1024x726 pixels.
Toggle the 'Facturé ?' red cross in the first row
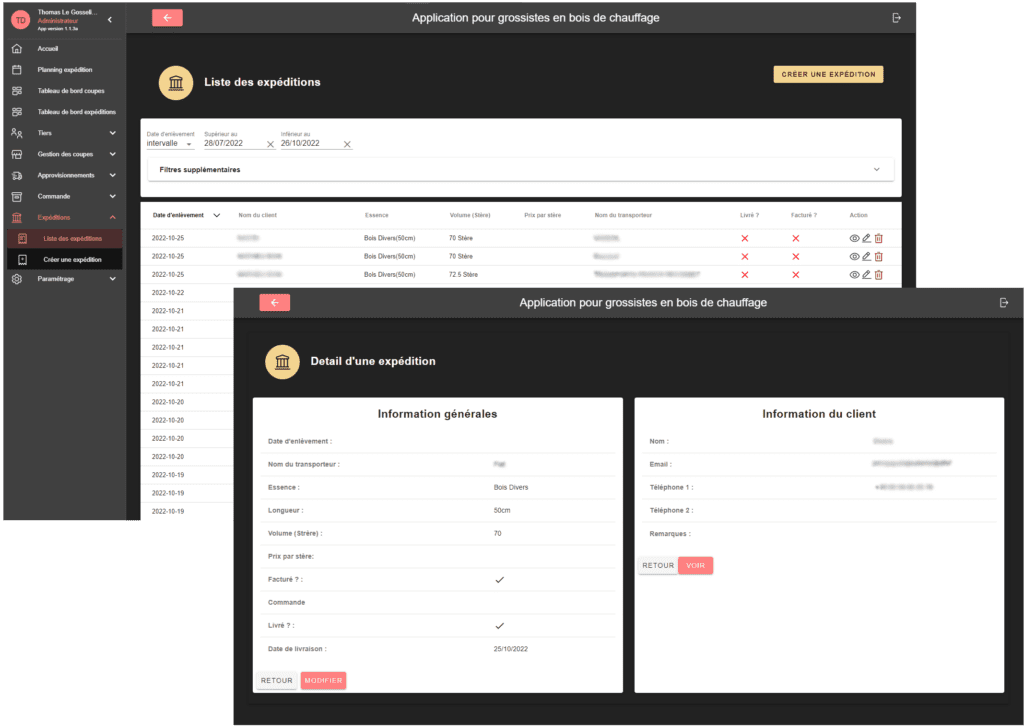tap(796, 238)
